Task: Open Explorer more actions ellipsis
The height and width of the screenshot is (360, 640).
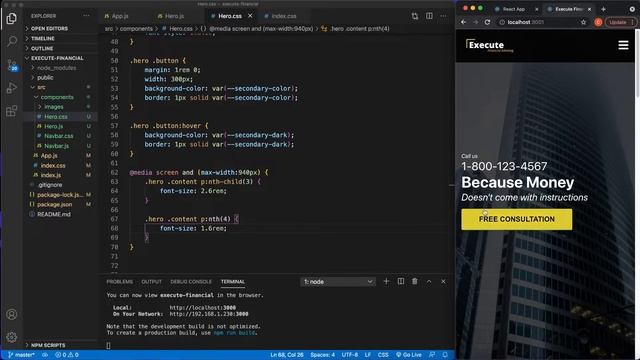Action: tap(86, 16)
